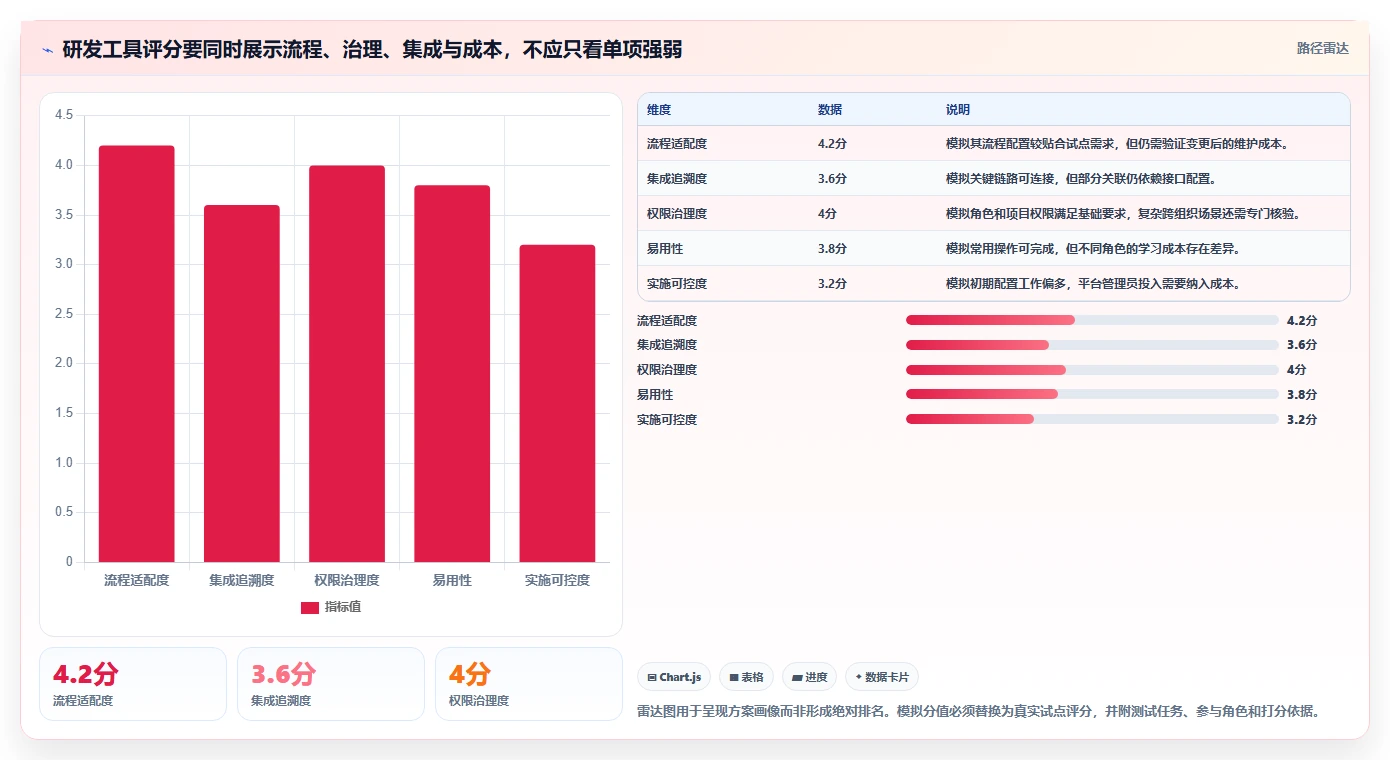Toggle the 指标值 legend color swatch
The height and width of the screenshot is (760, 1390).
click(310, 607)
